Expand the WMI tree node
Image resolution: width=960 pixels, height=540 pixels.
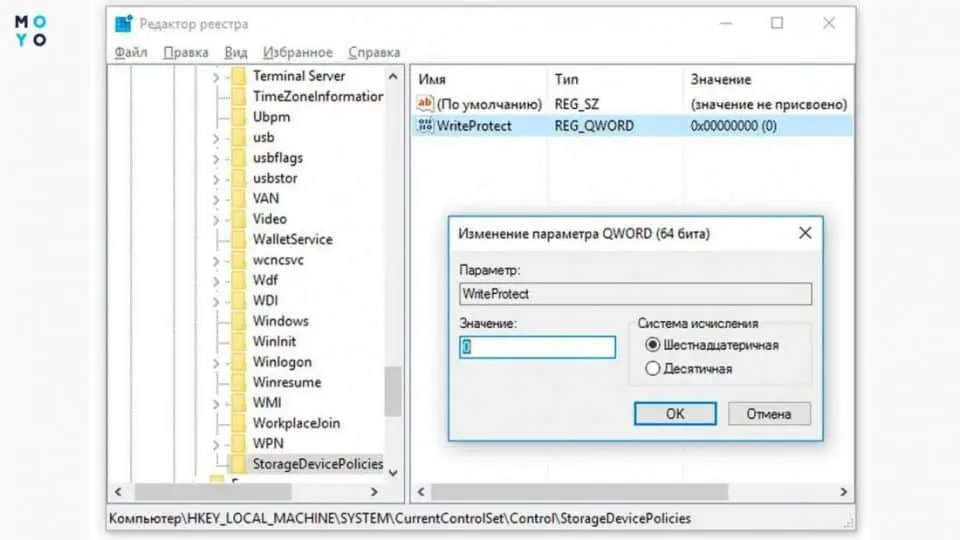click(216, 403)
